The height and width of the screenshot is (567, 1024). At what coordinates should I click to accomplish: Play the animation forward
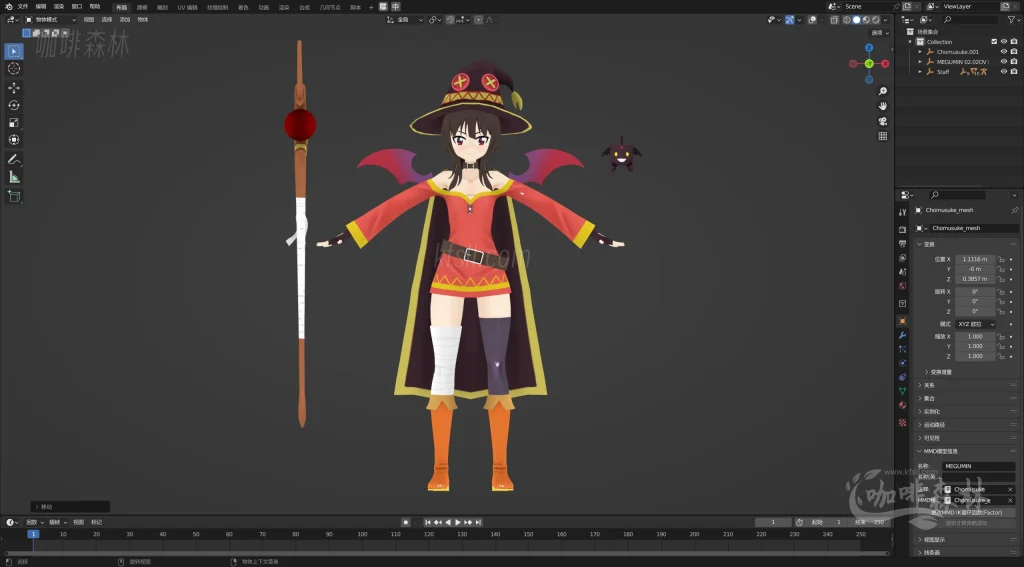pos(458,522)
